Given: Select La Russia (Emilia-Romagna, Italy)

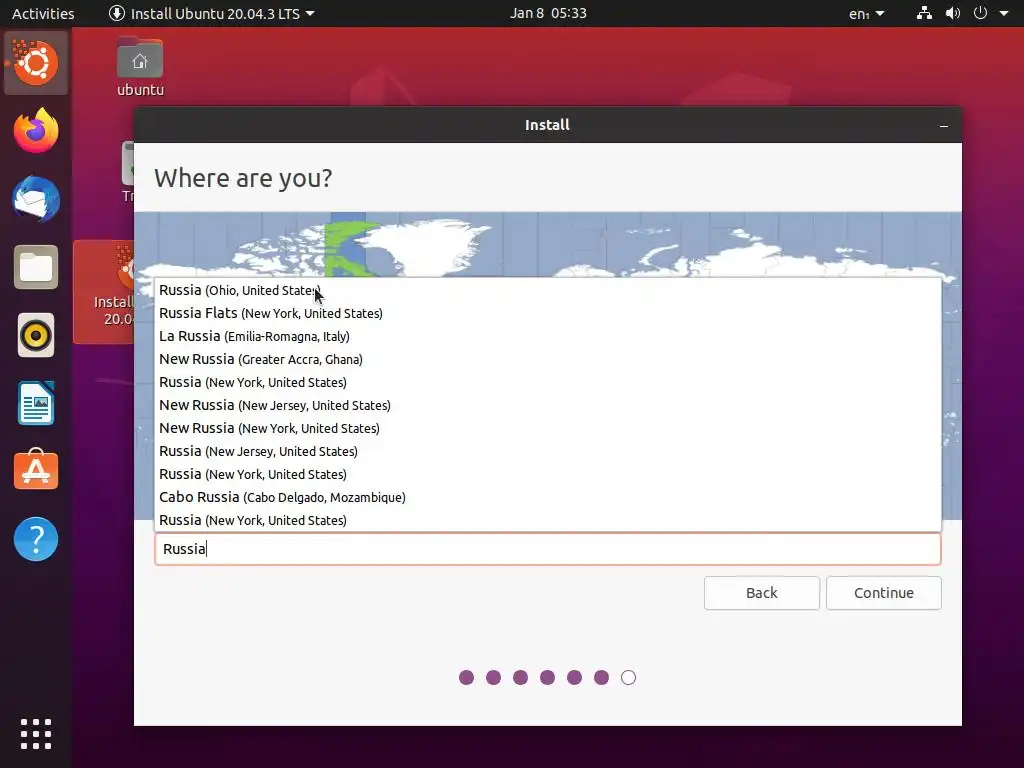Looking at the screenshot, I should click(548, 336).
